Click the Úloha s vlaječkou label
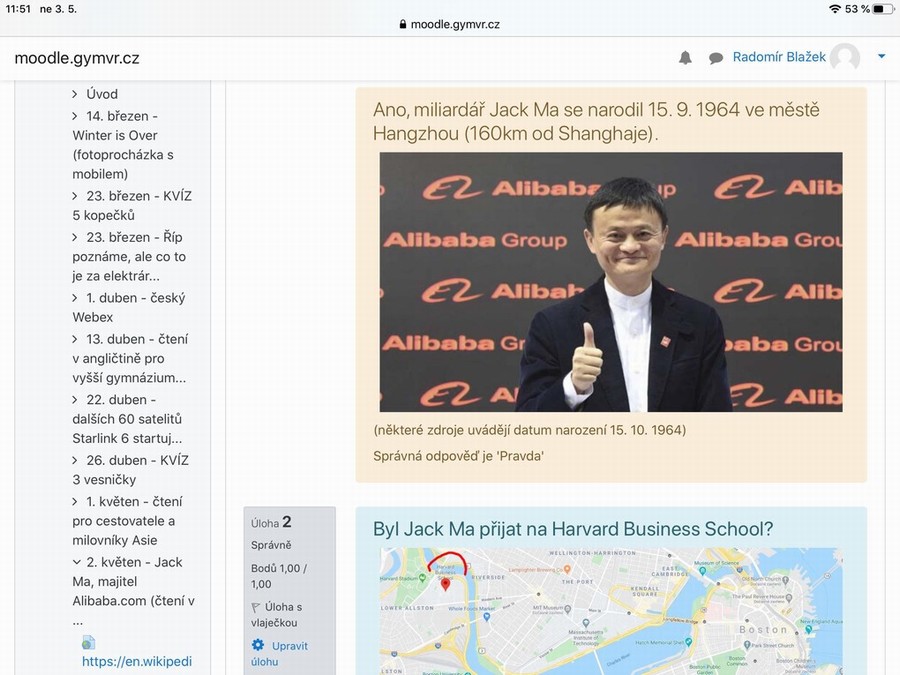 277,614
